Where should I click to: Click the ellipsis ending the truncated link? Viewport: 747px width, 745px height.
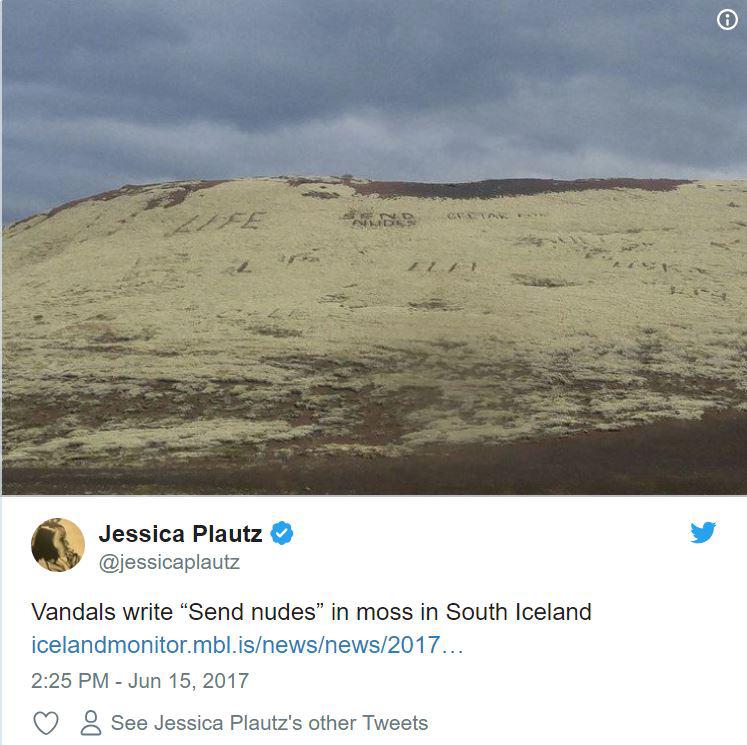pyautogui.click(x=452, y=645)
